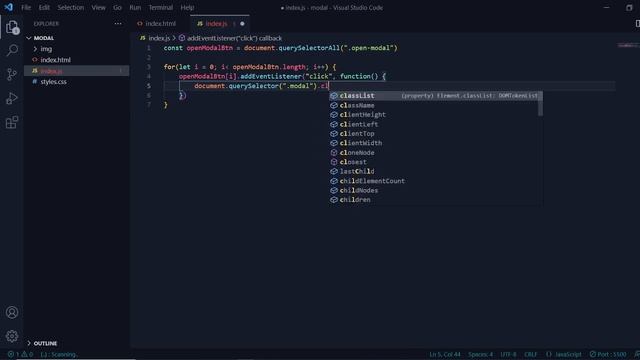Screen dimensions: 640x360
Task: Click the closest method icon
Action: tap(334, 162)
